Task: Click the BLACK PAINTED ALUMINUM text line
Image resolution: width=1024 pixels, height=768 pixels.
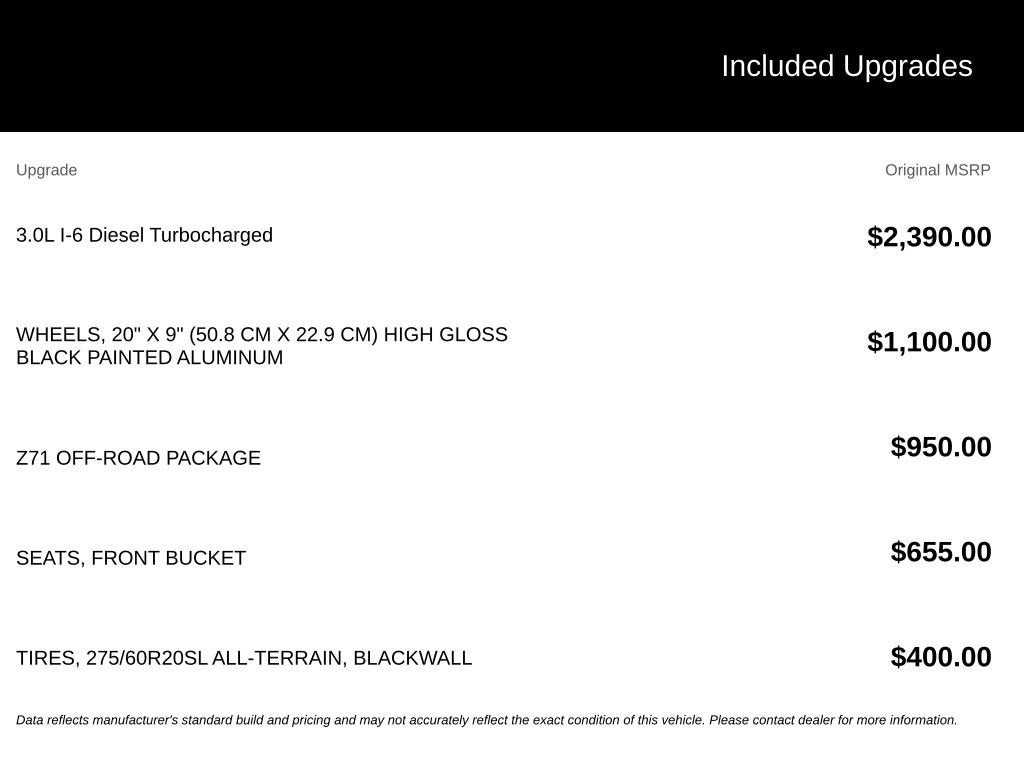Action: click(150, 357)
